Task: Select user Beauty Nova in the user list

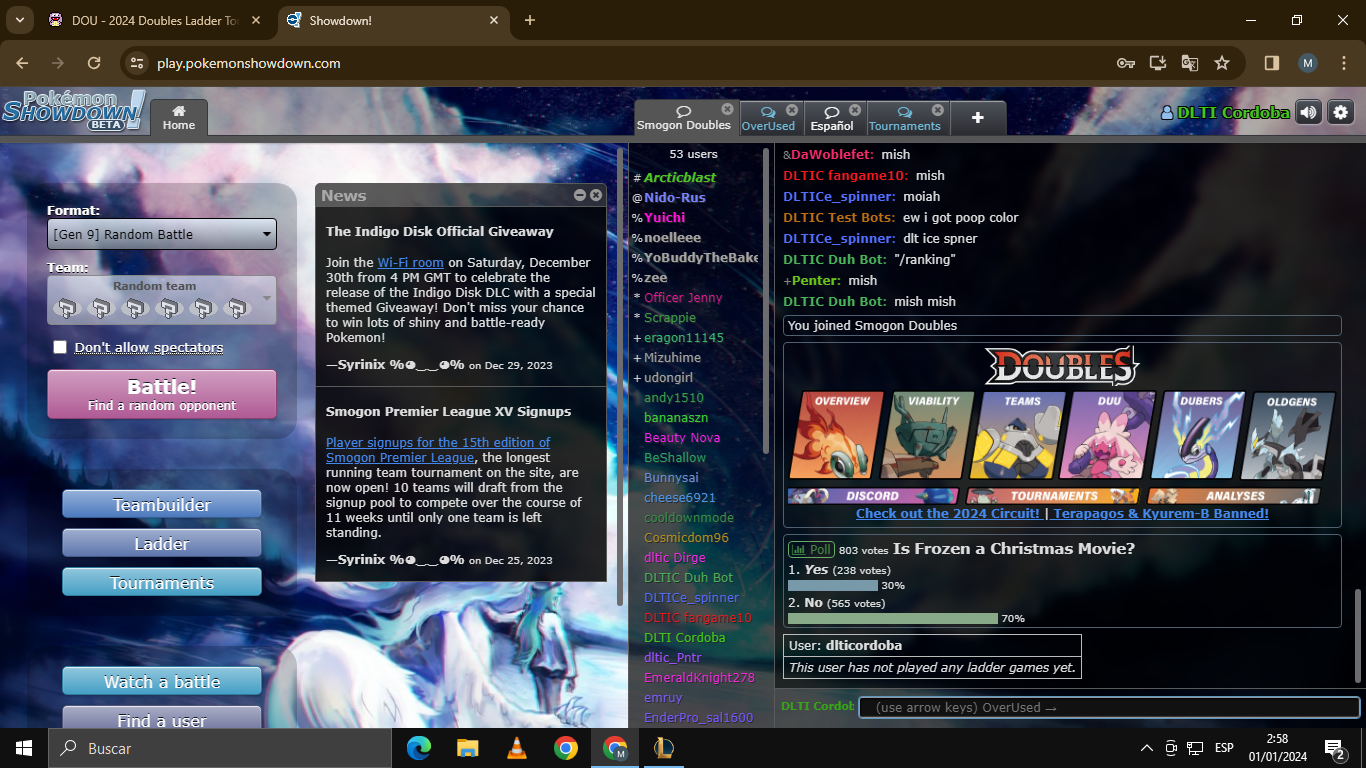Action: point(682,437)
